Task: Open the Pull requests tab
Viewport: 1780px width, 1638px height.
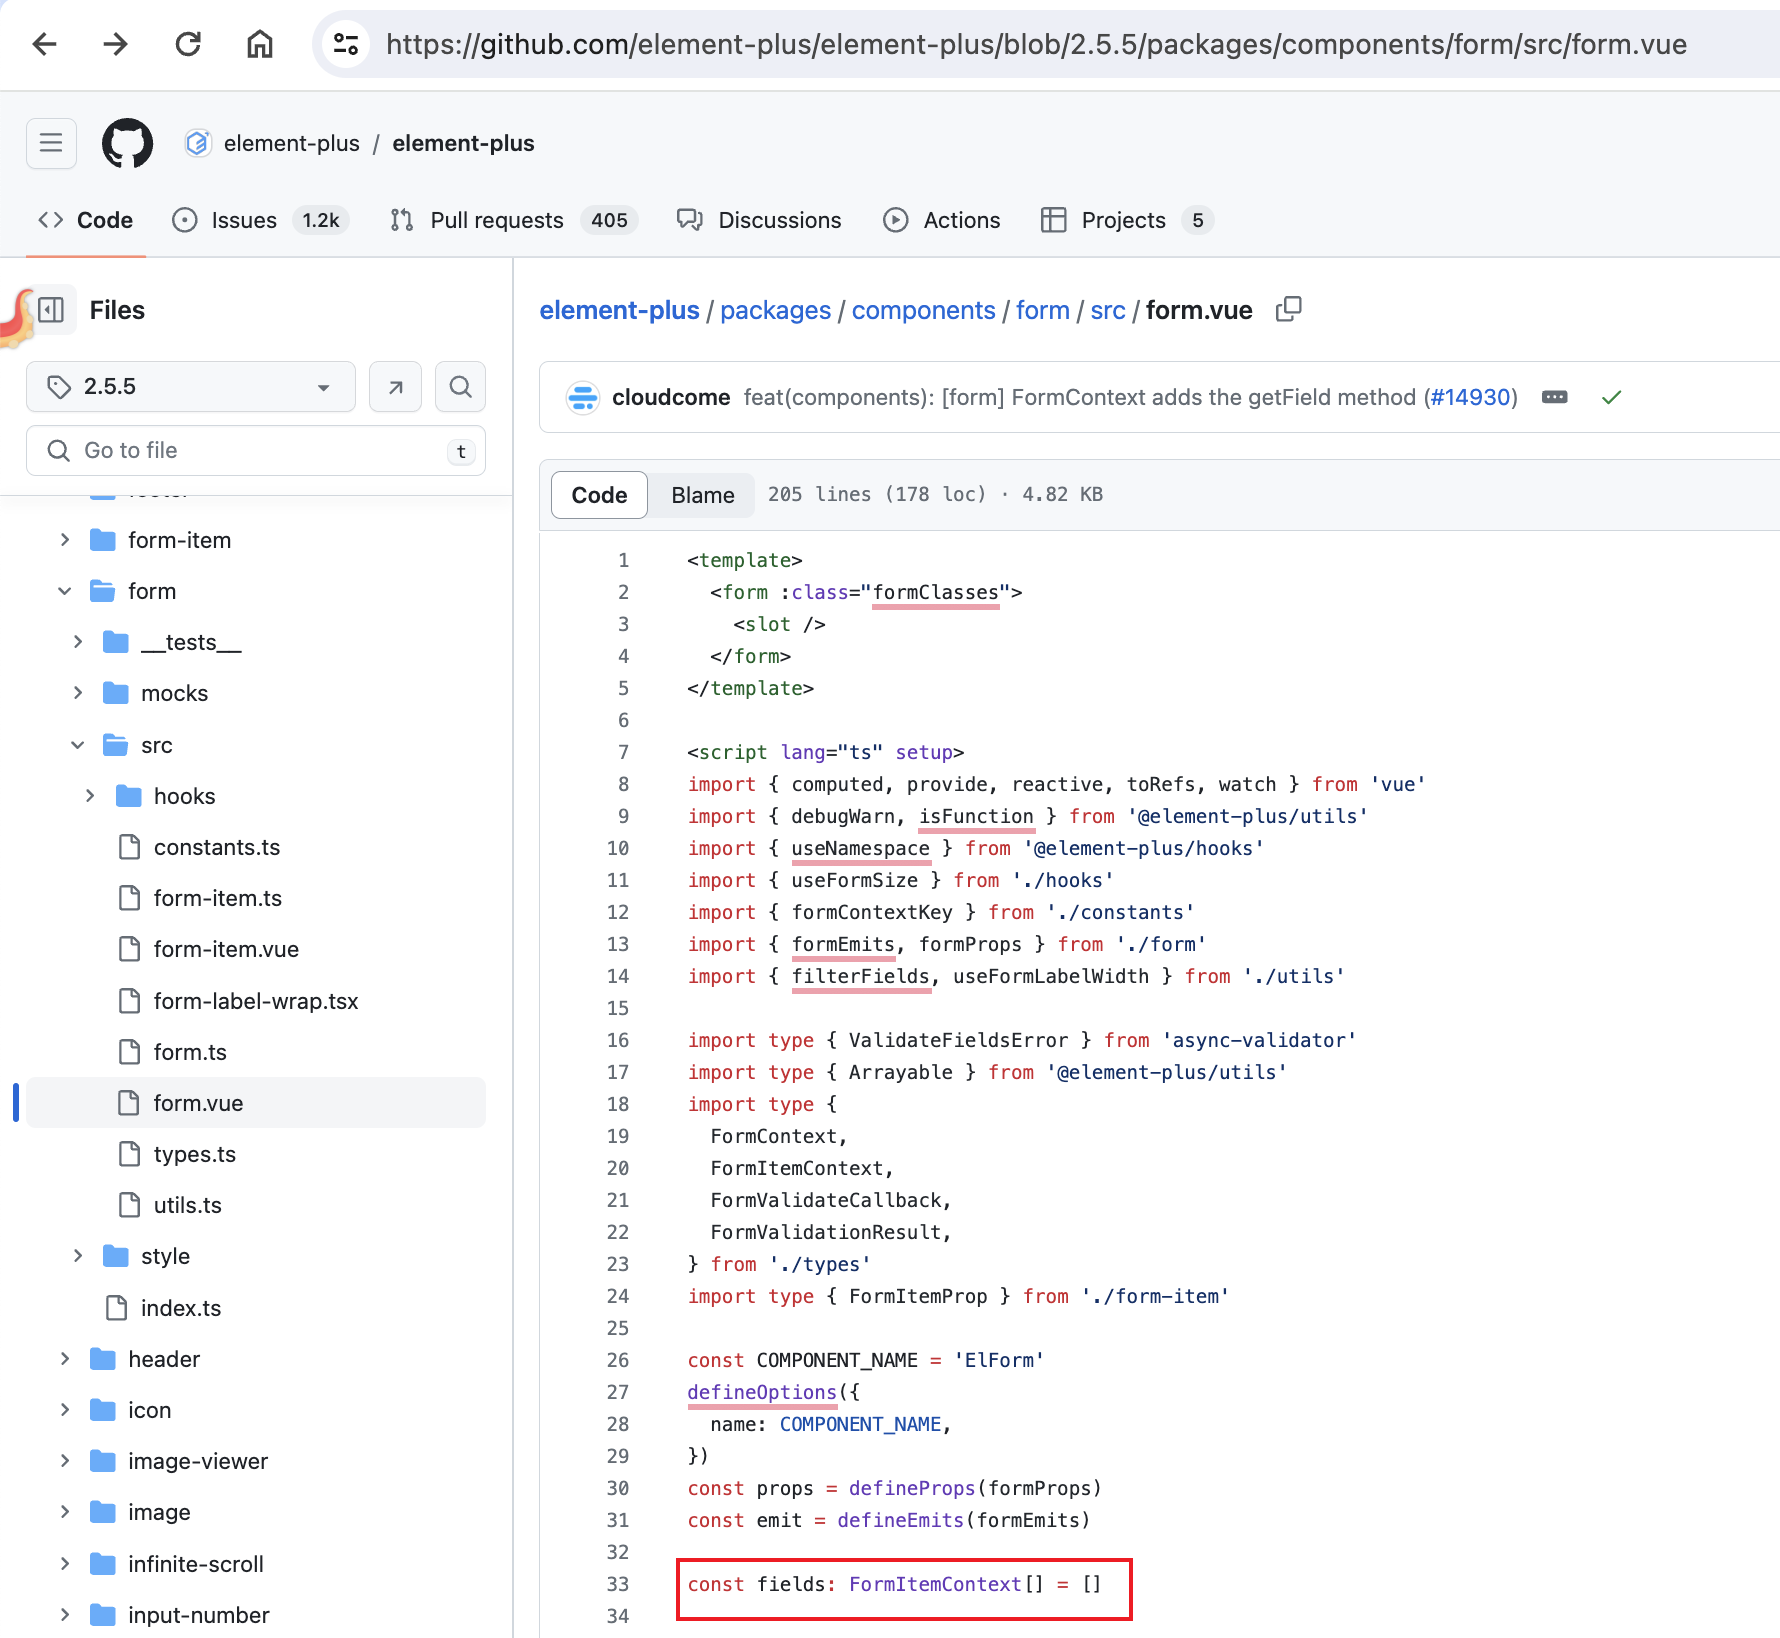Action: coord(496,220)
